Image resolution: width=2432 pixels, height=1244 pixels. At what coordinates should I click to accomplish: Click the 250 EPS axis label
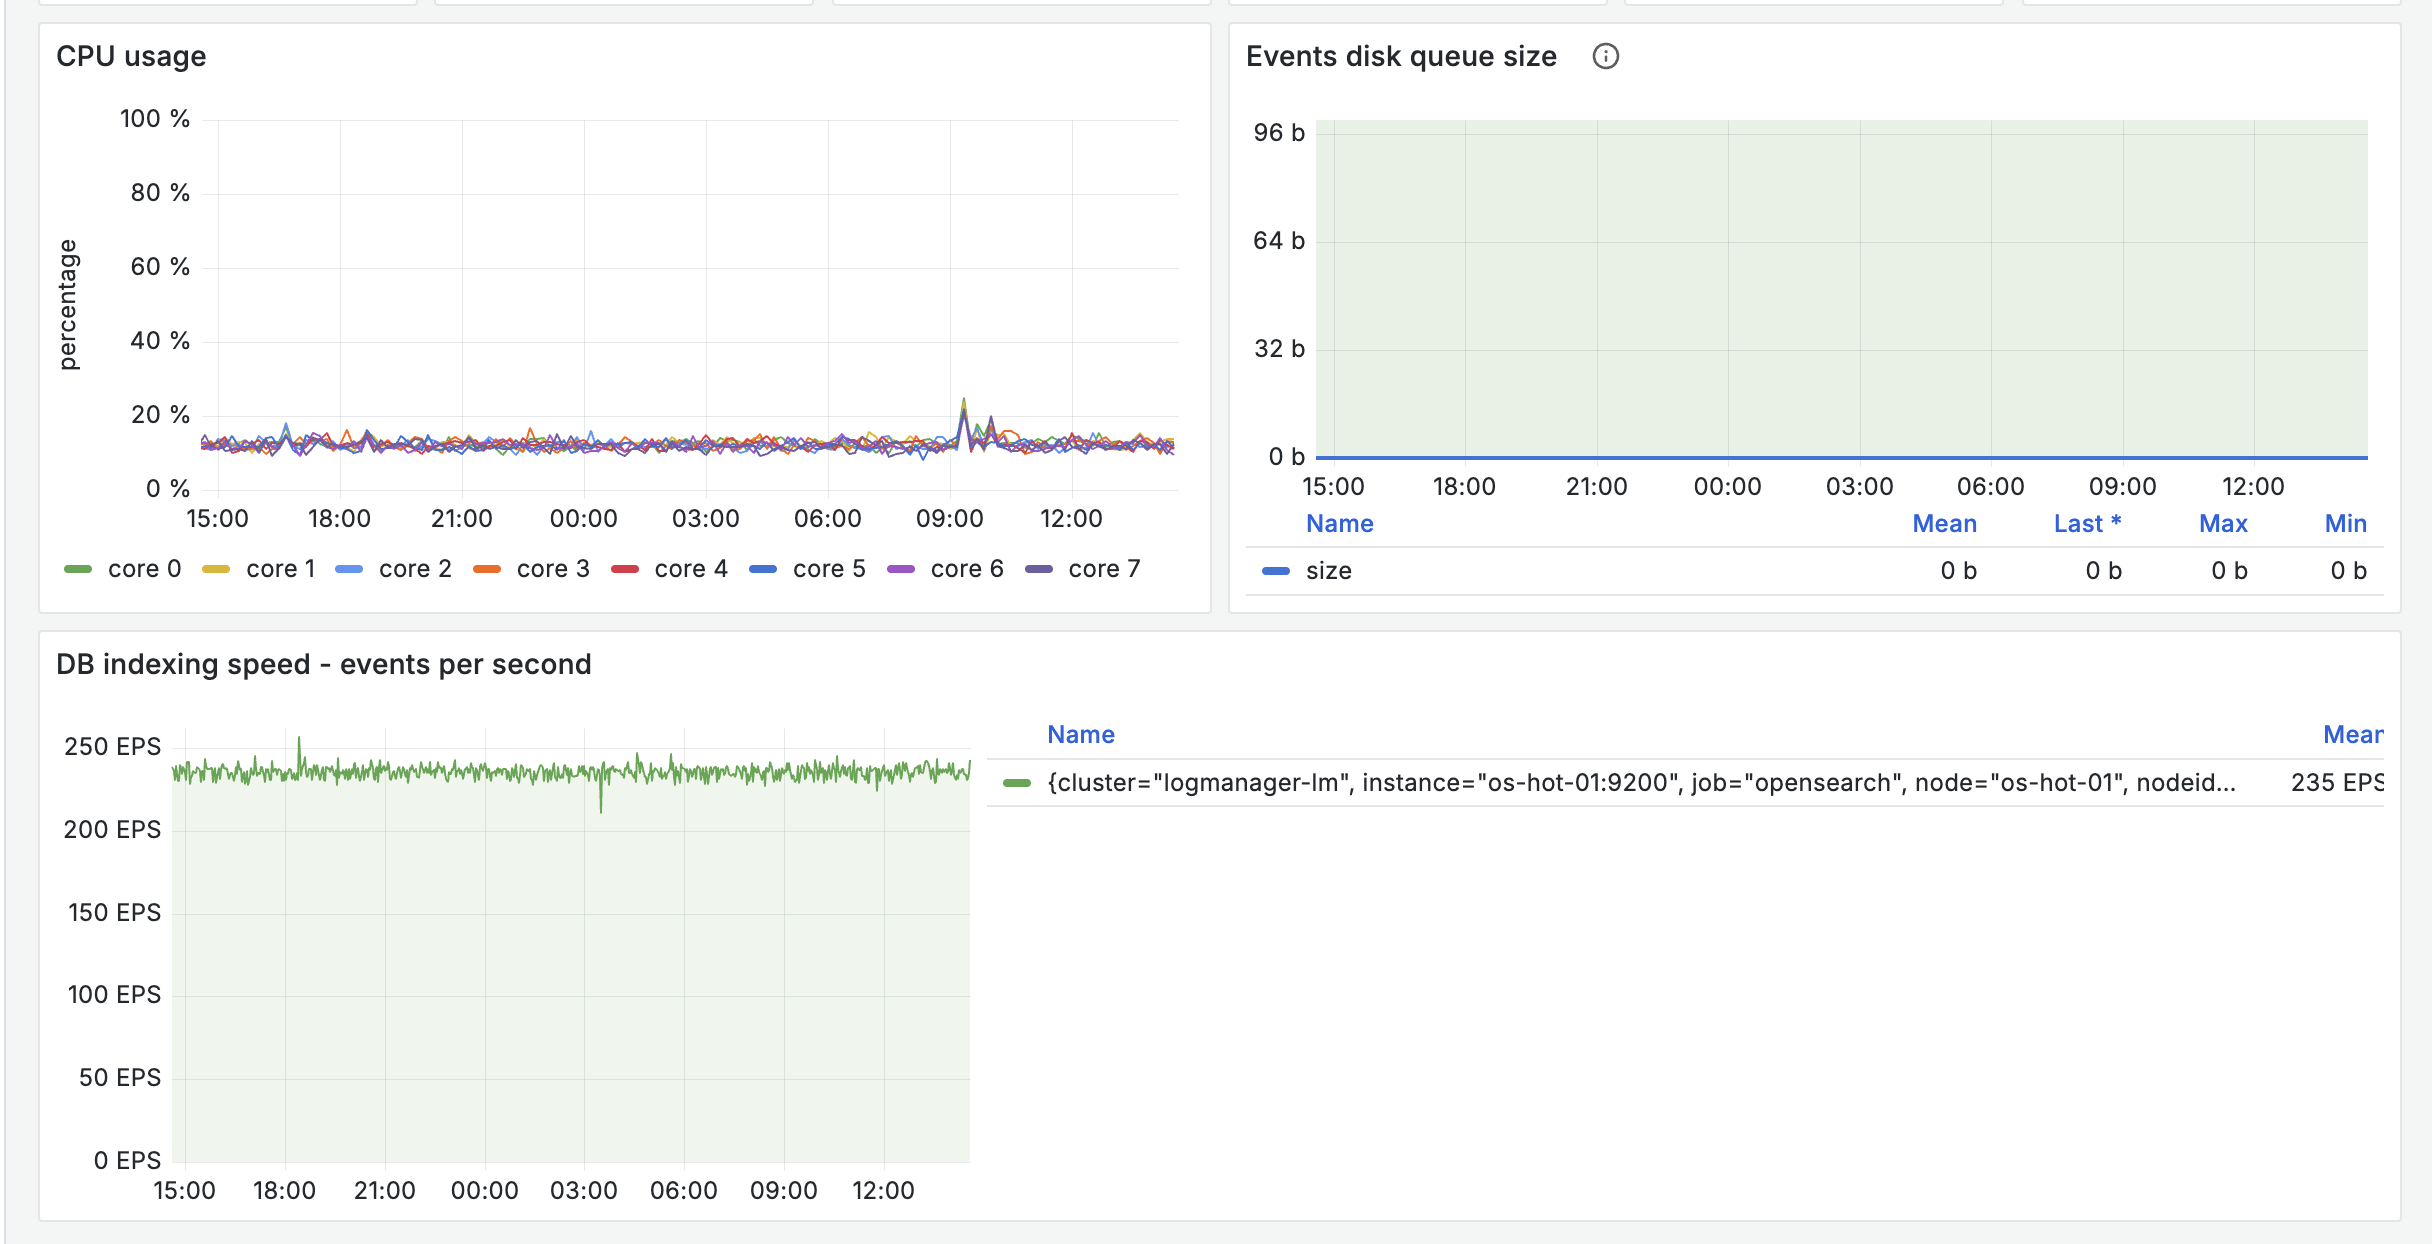point(112,747)
